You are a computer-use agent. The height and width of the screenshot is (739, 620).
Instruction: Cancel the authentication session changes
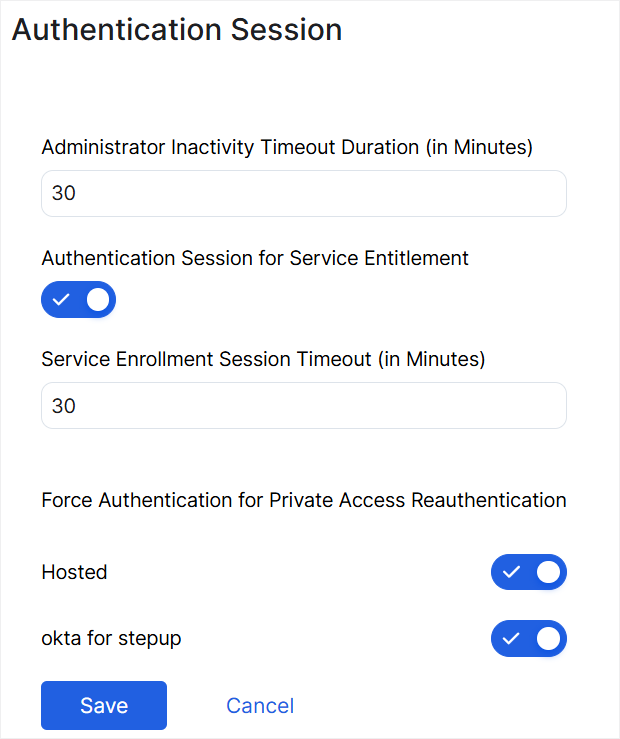260,706
